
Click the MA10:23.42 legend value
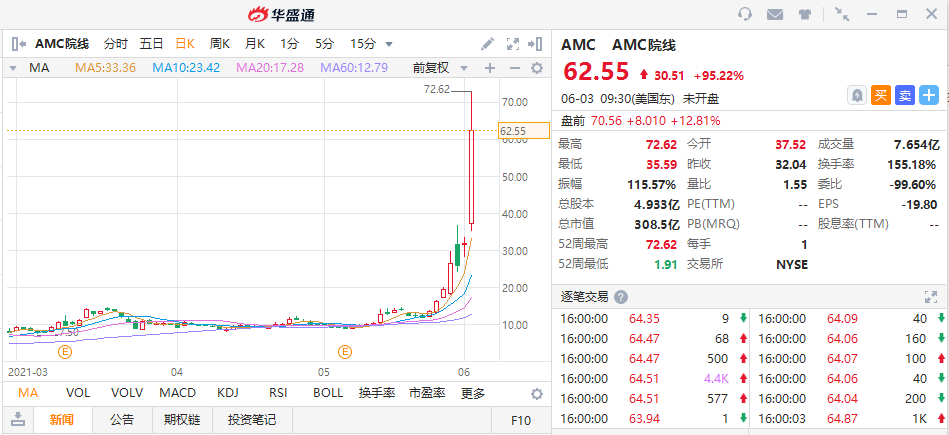click(x=186, y=68)
